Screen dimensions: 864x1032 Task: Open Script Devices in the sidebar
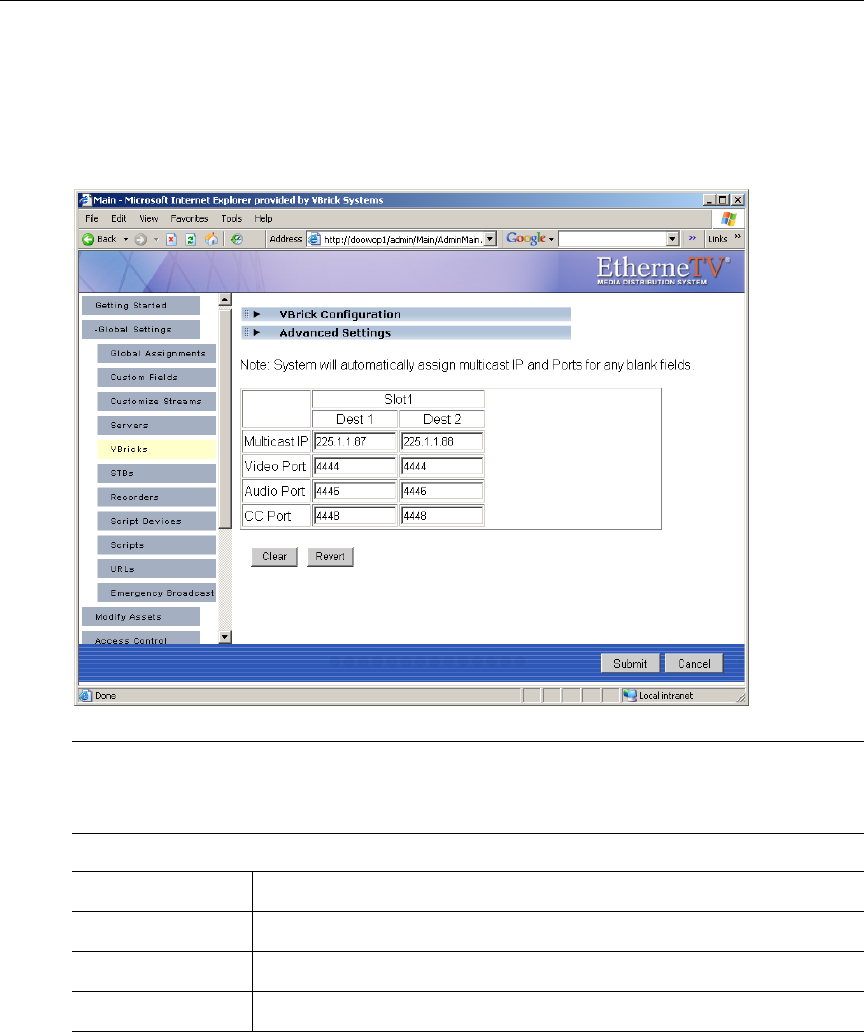157,521
